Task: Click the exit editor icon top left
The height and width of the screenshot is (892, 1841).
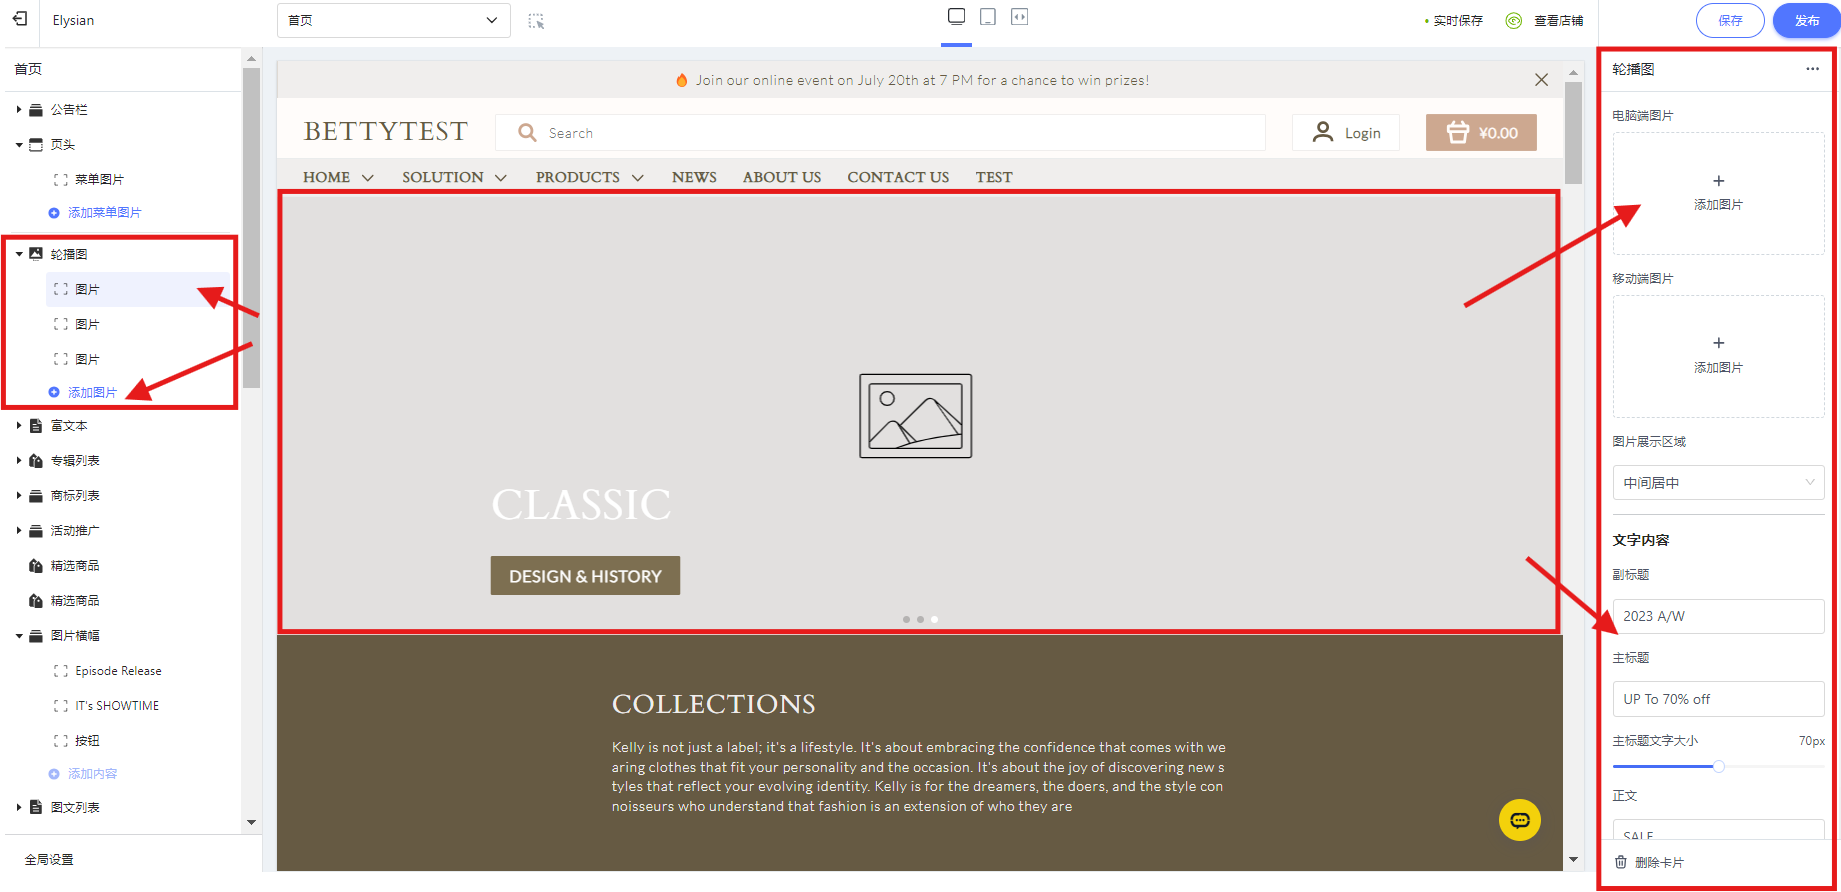Action: tap(20, 19)
